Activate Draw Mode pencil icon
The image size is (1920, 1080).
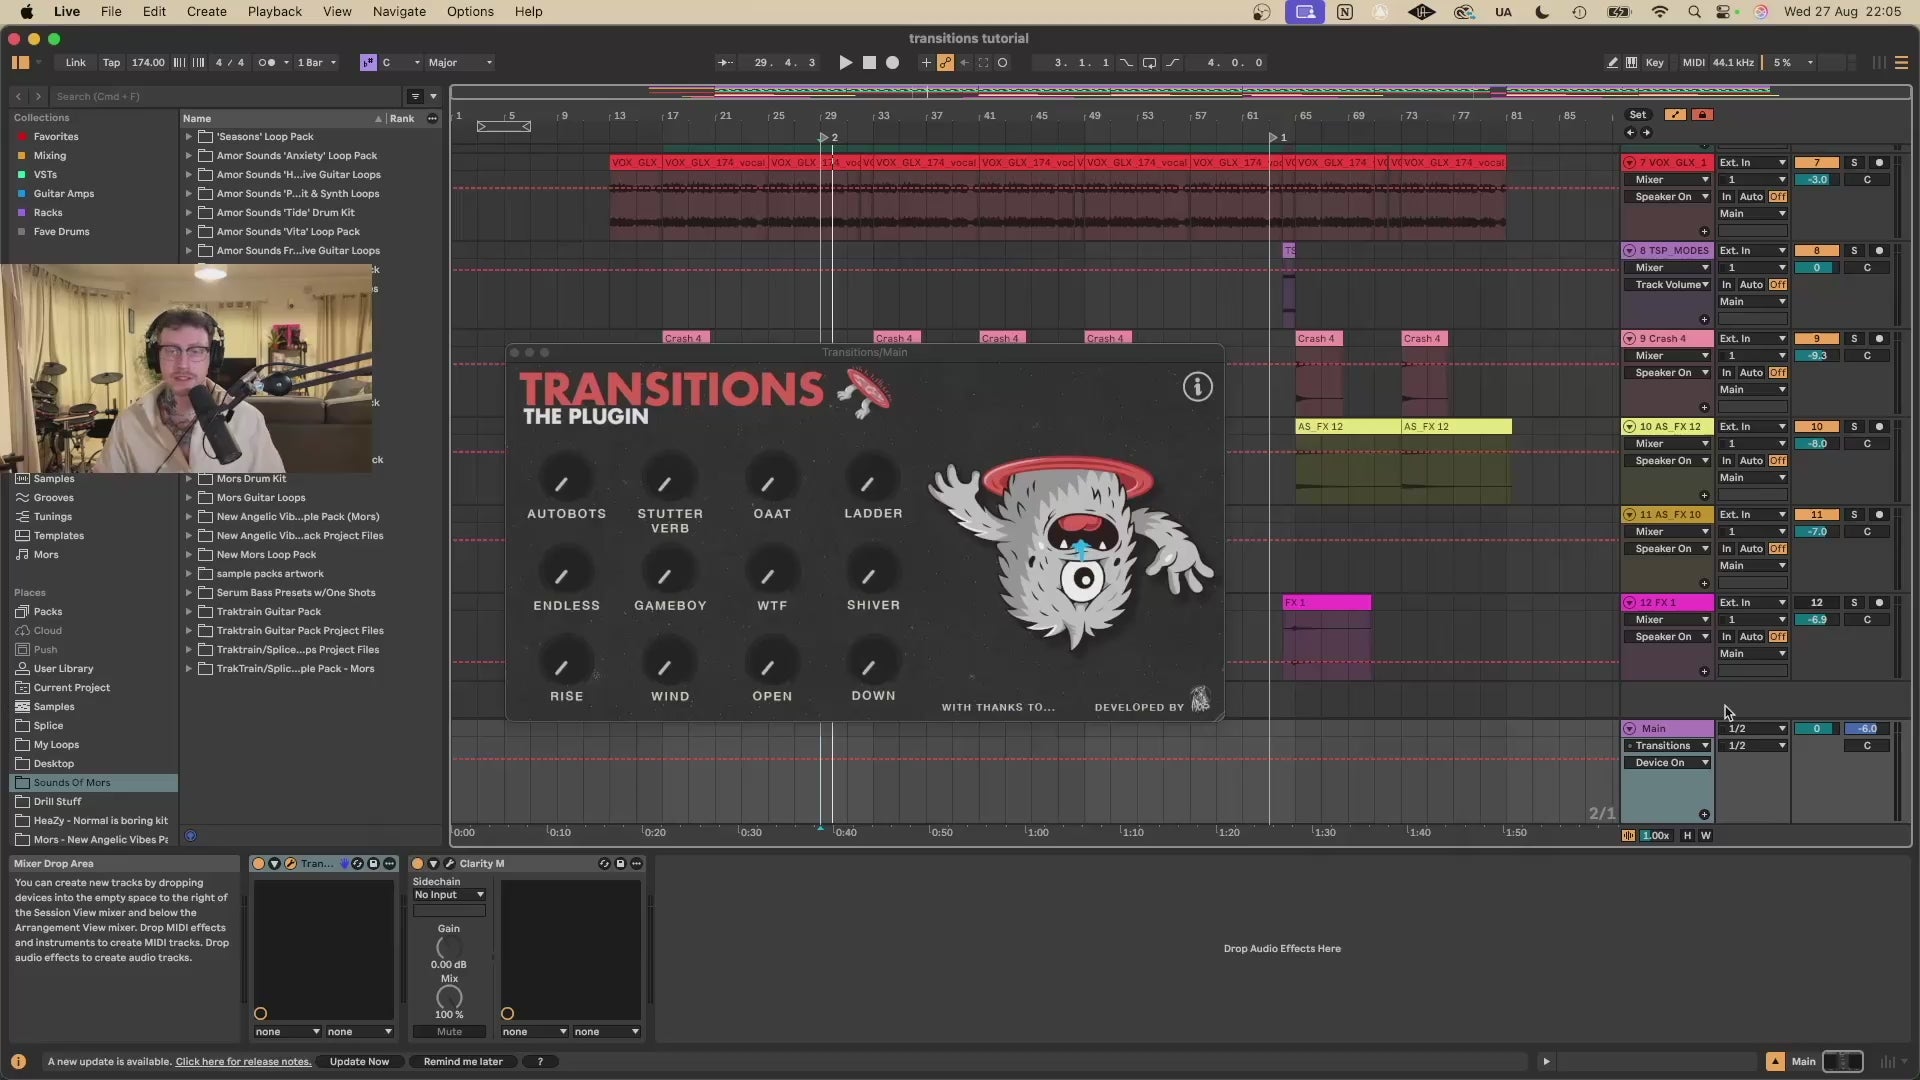pyautogui.click(x=1612, y=62)
